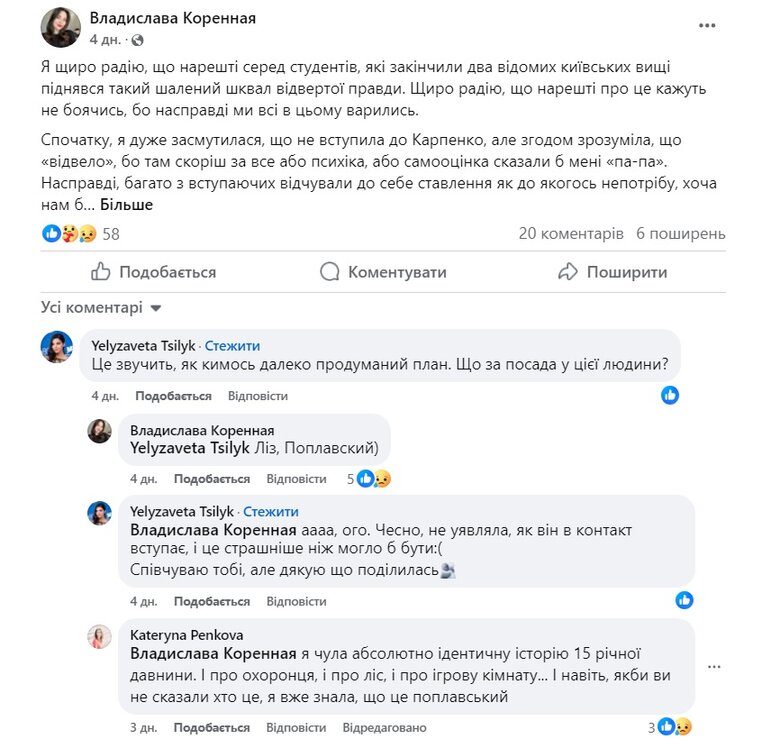This screenshot has height=739, width=780.
Task: Expand post text with Більше
Action: point(125,204)
